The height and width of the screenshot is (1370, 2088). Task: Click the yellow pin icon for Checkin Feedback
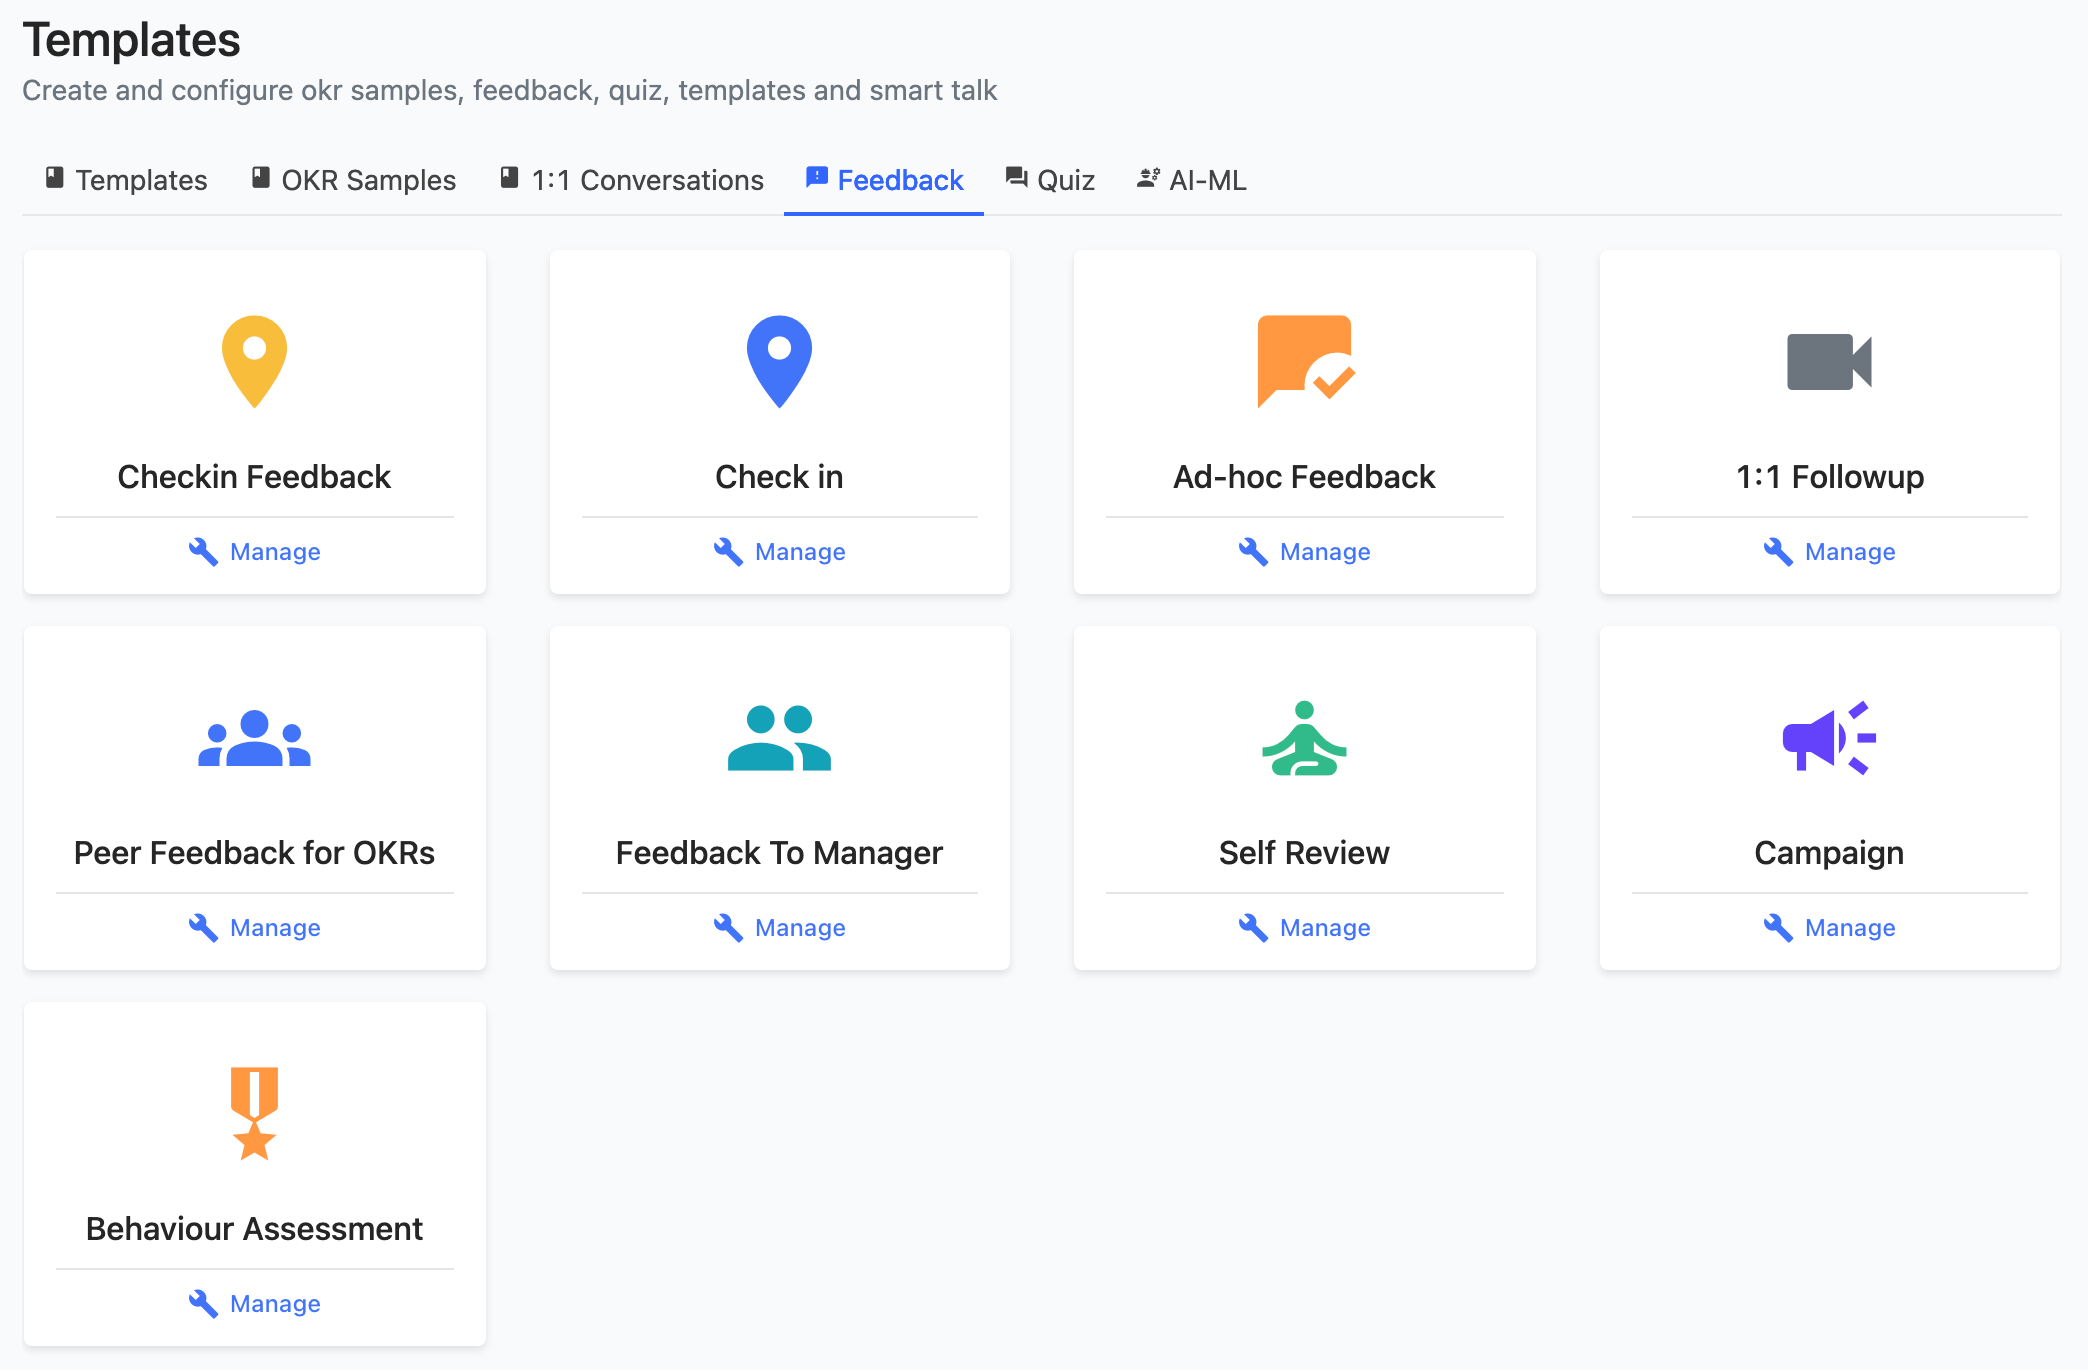[254, 361]
